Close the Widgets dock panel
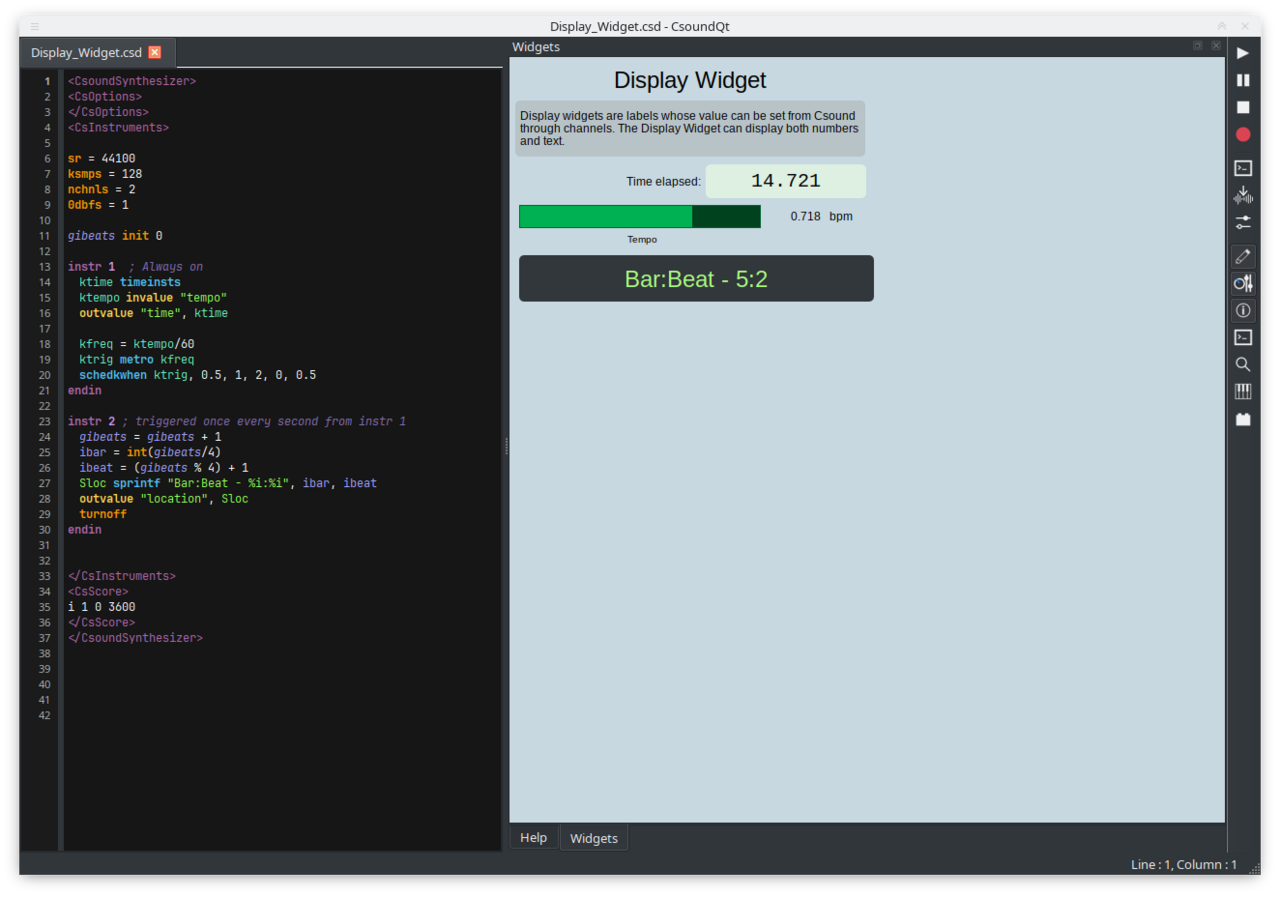Screen dimensions: 1280x898 (1216, 46)
